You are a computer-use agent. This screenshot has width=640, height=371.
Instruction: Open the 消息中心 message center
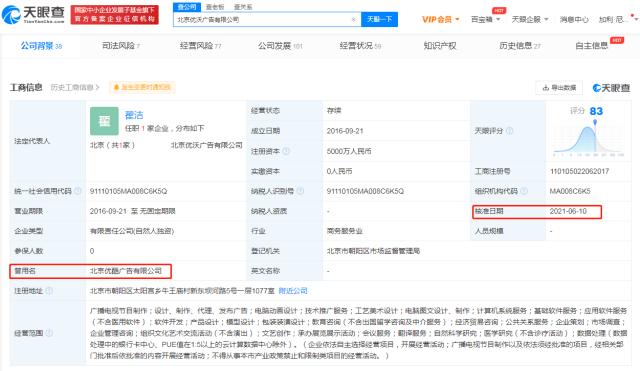pyautogui.click(x=574, y=19)
